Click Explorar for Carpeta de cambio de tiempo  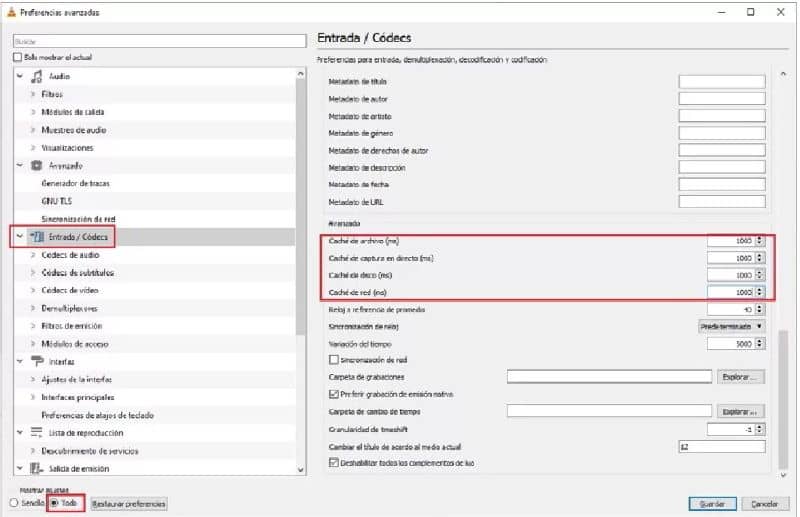click(741, 411)
